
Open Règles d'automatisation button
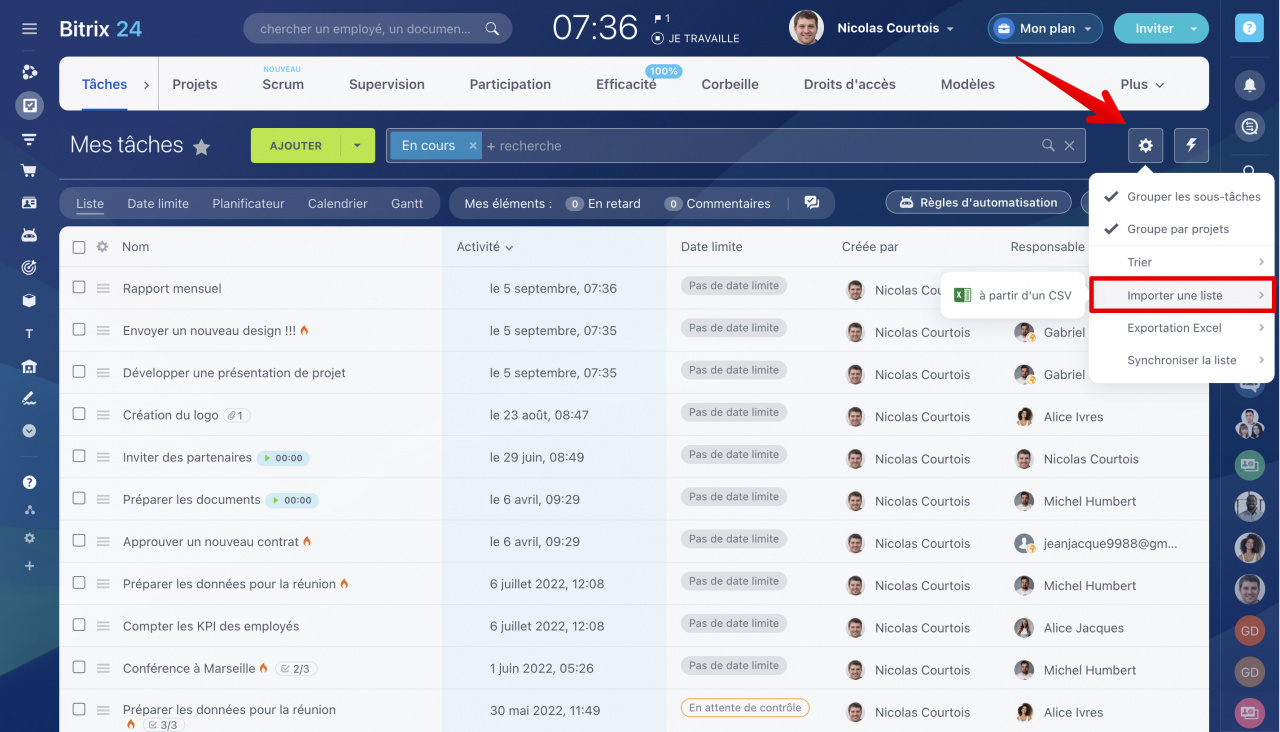click(x=978, y=203)
